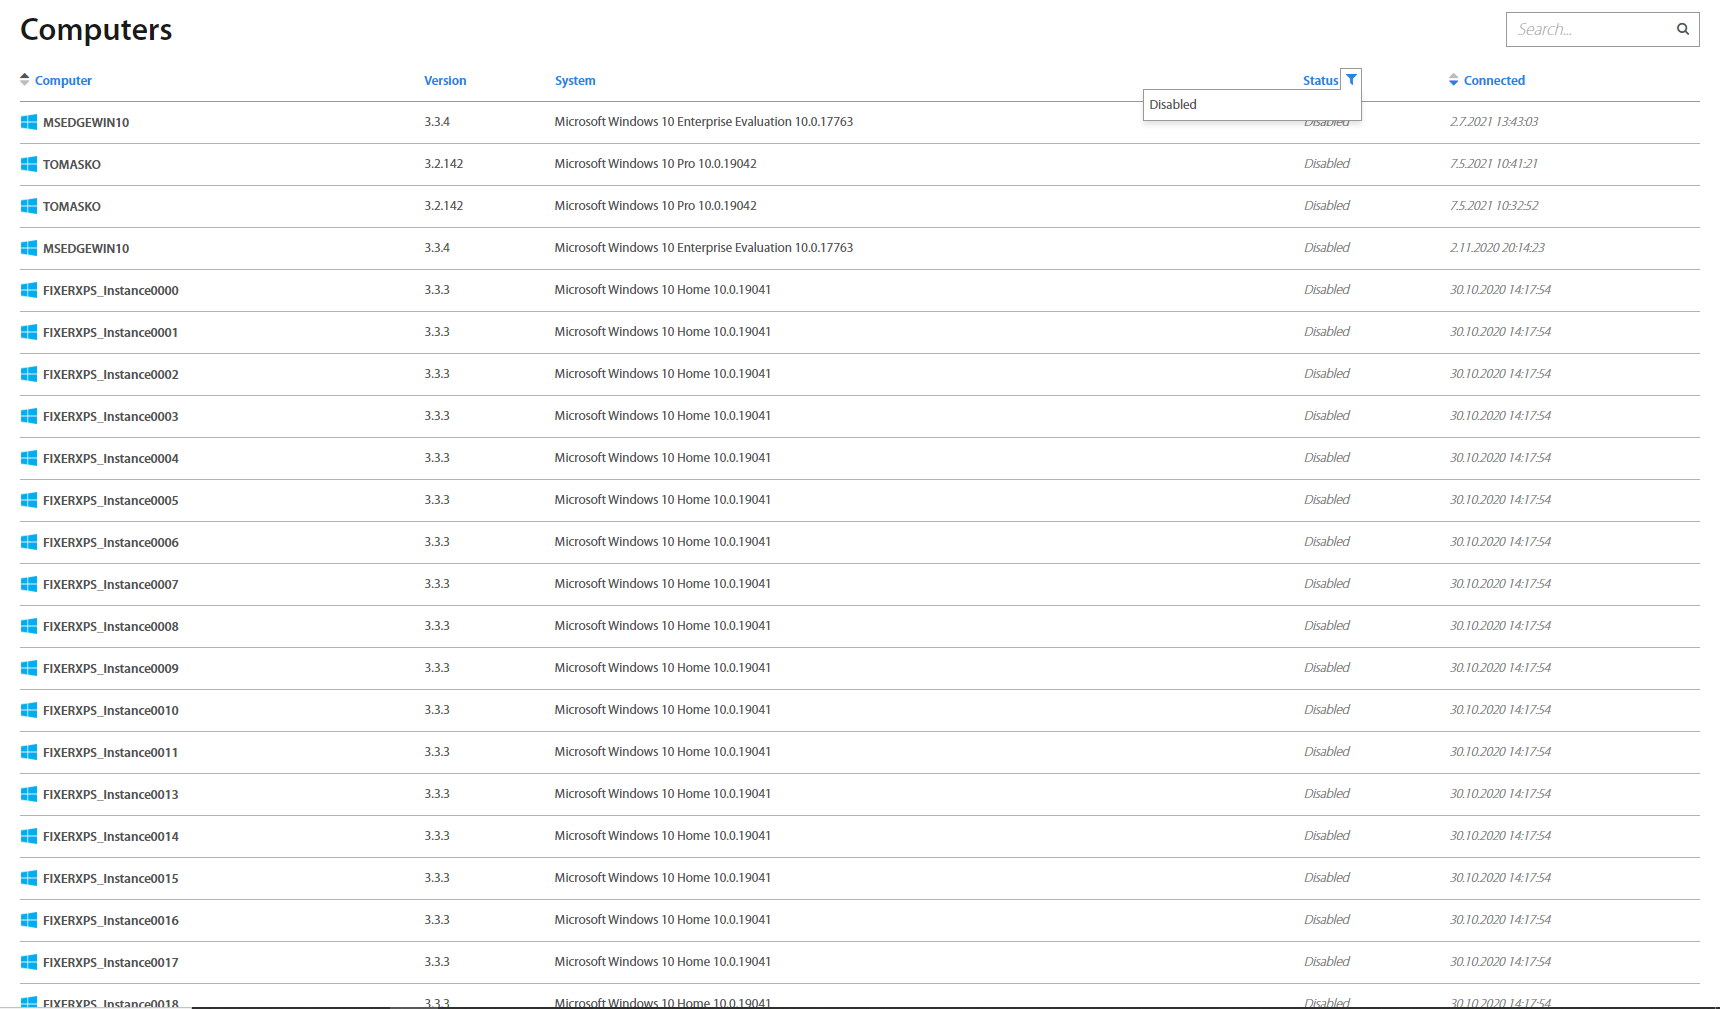
Task: Click Windows icon beside FIXERXPS_Instance0000
Action: [29, 290]
